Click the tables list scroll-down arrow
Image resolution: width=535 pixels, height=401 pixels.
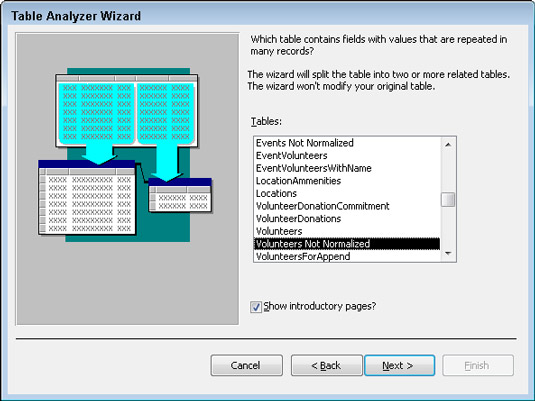click(448, 253)
